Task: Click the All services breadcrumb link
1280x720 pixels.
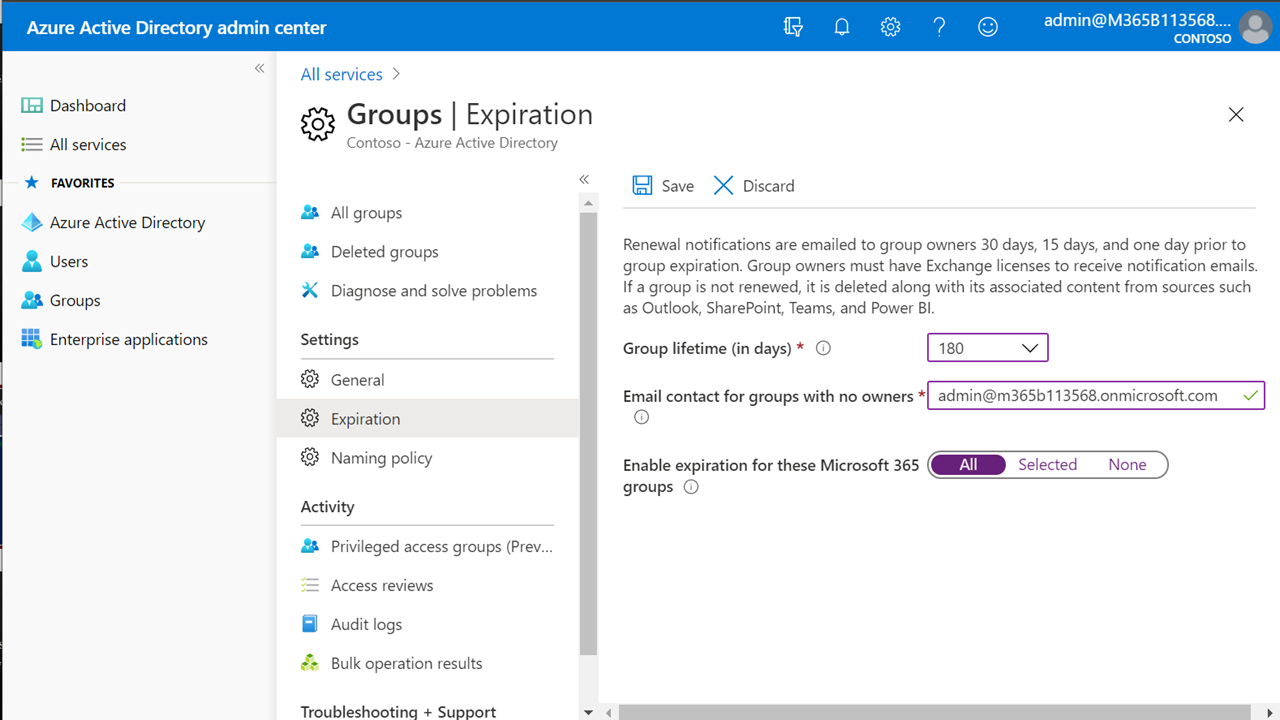Action: [342, 74]
